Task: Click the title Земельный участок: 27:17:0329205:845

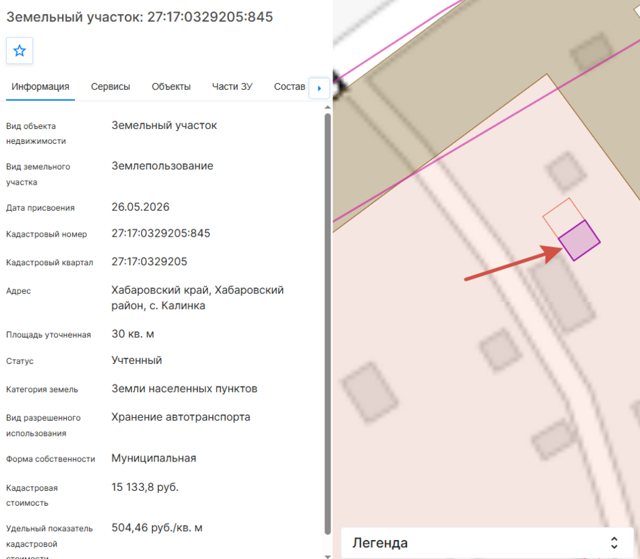Action: coord(140,17)
